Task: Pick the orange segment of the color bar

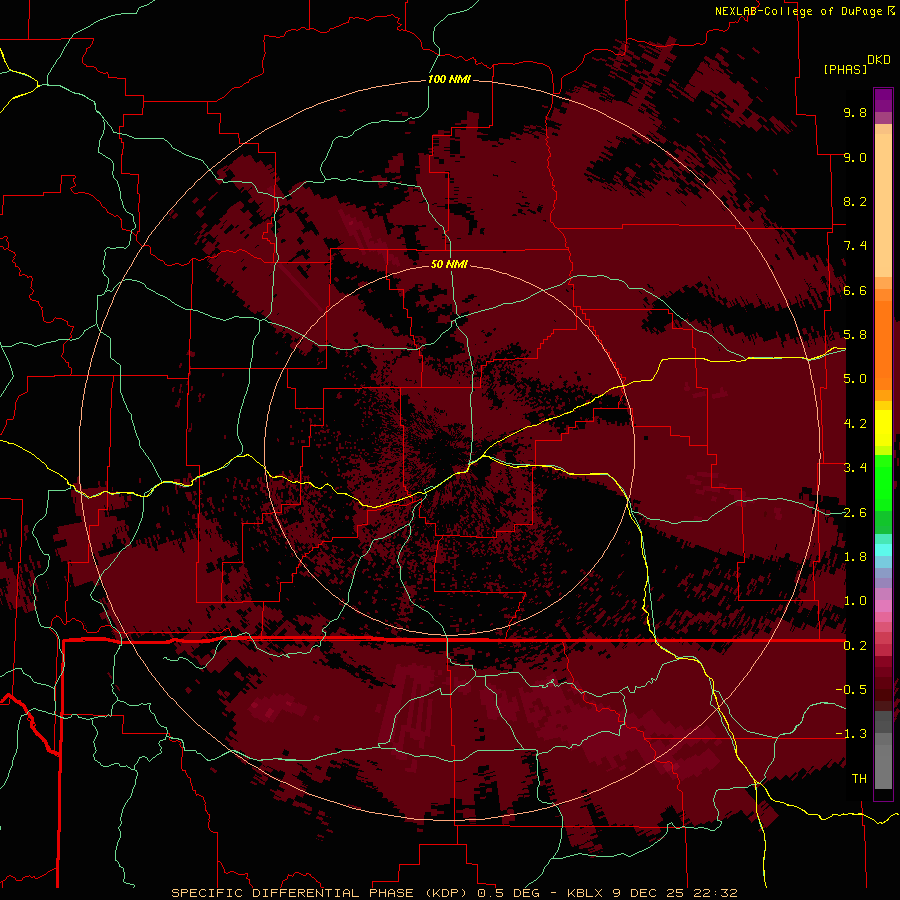Action: (x=883, y=344)
